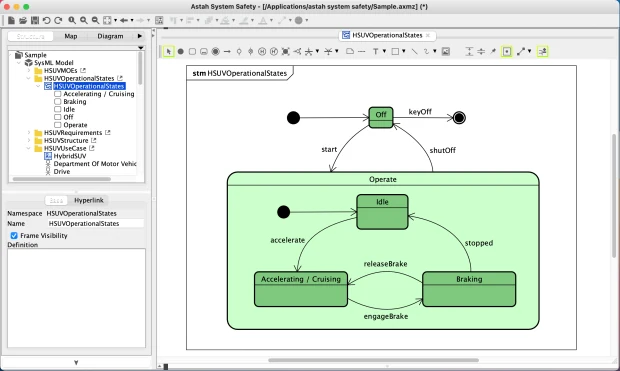The width and height of the screenshot is (620, 371).
Task: Open the Rectangle shape dropdown arrow
Action: pyautogui.click(x=403, y=51)
